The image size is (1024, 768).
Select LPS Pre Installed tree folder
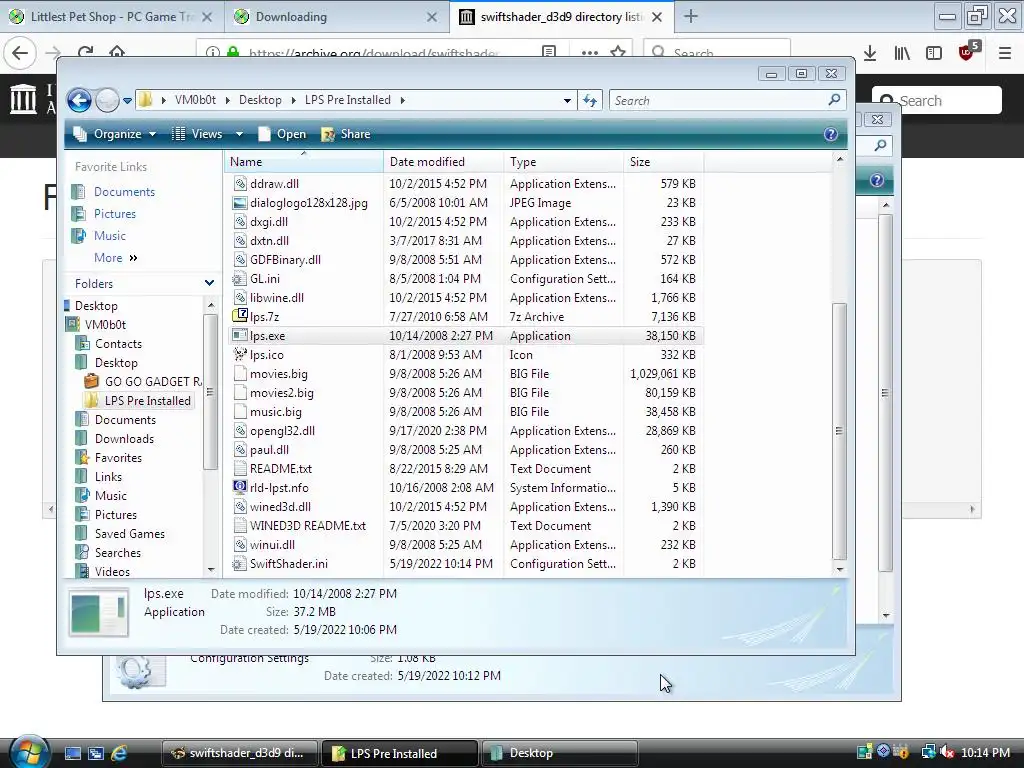point(148,401)
